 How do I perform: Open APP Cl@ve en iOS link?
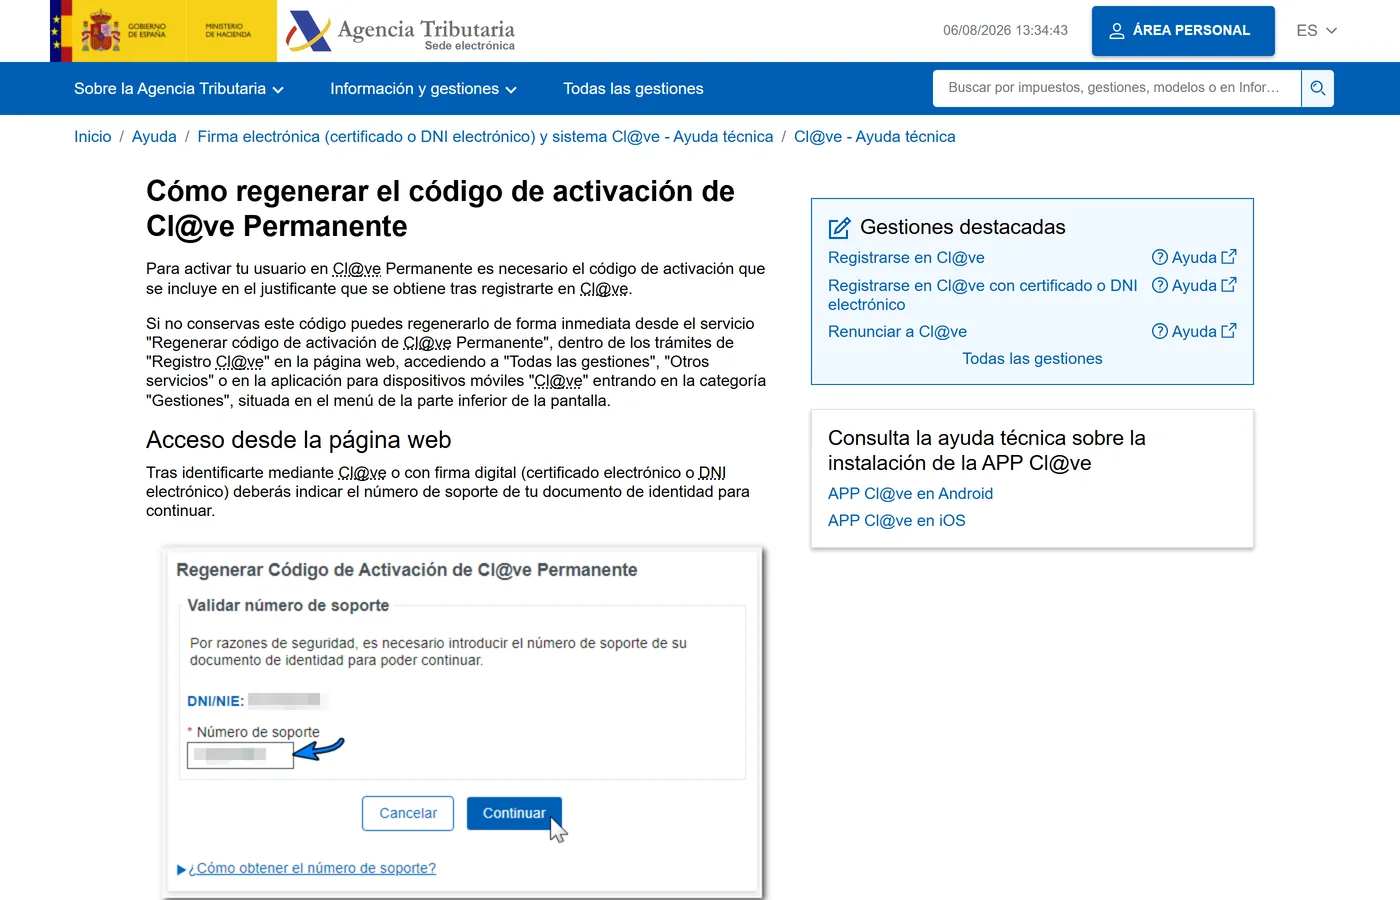tap(897, 520)
